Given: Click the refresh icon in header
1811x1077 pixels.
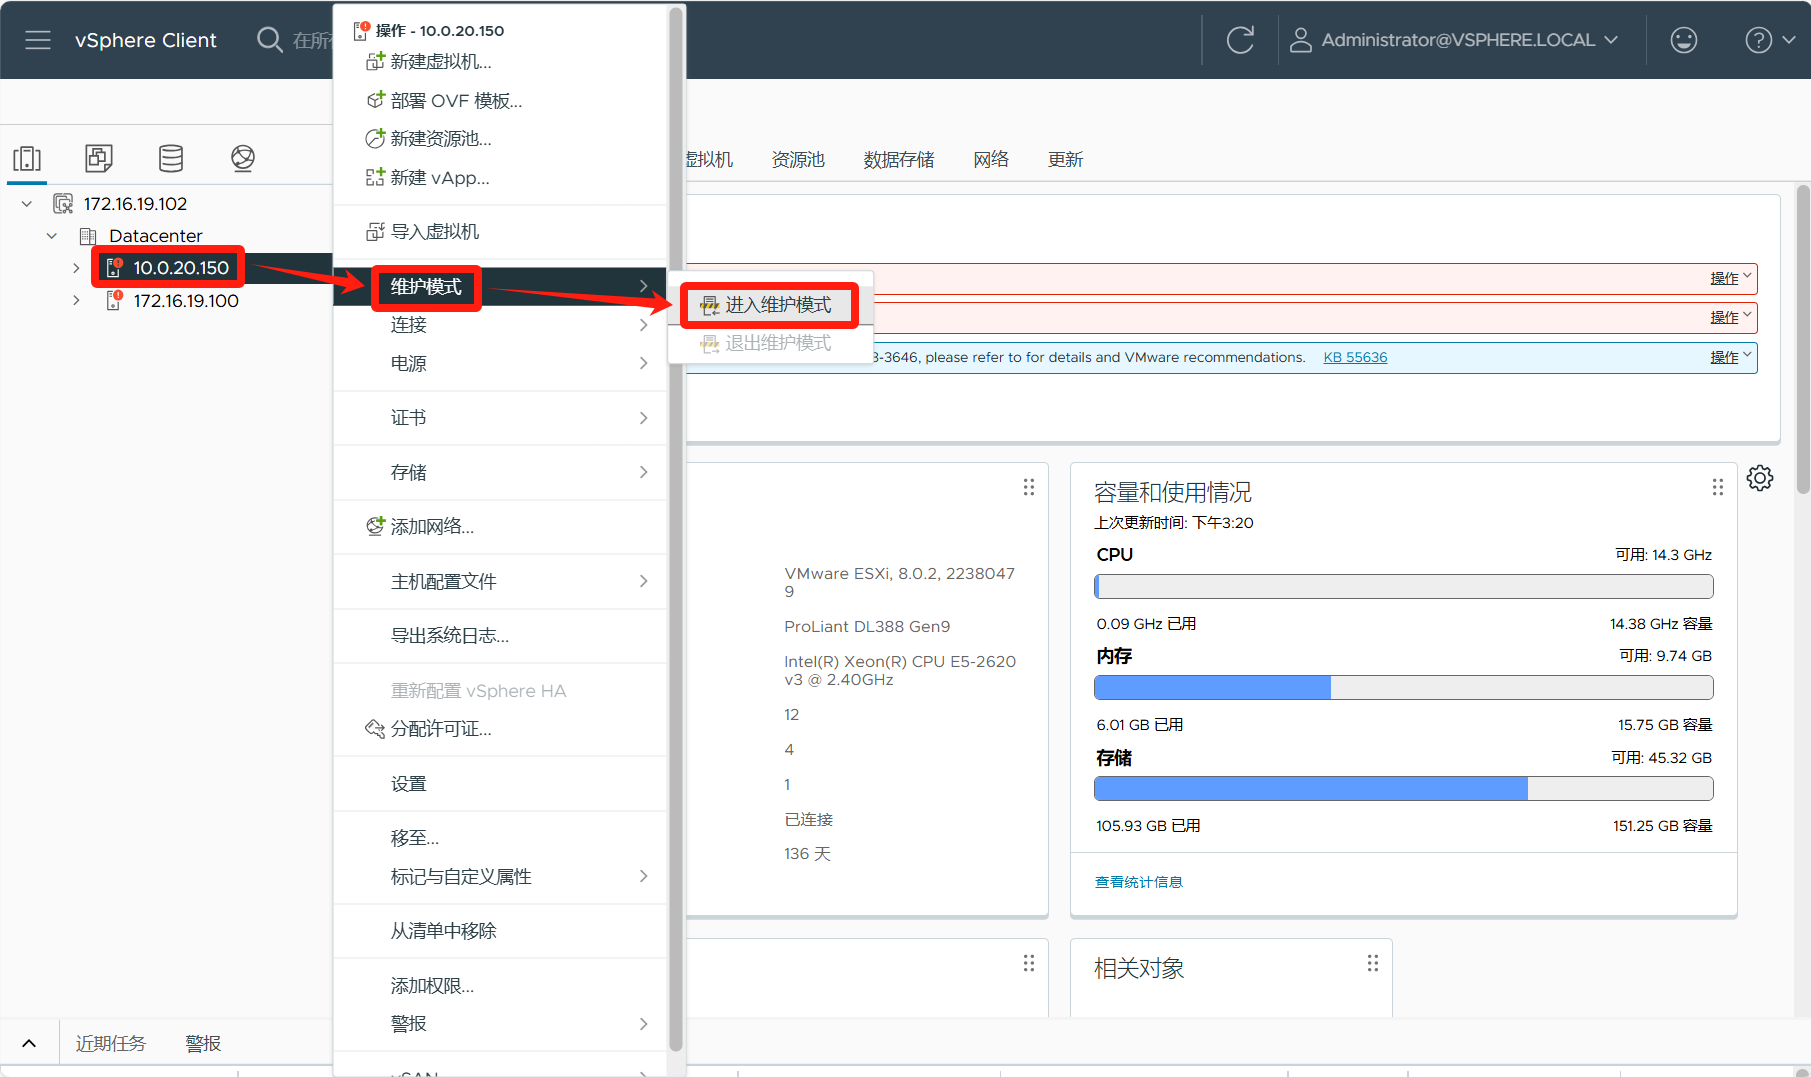Looking at the screenshot, I should click(1240, 40).
